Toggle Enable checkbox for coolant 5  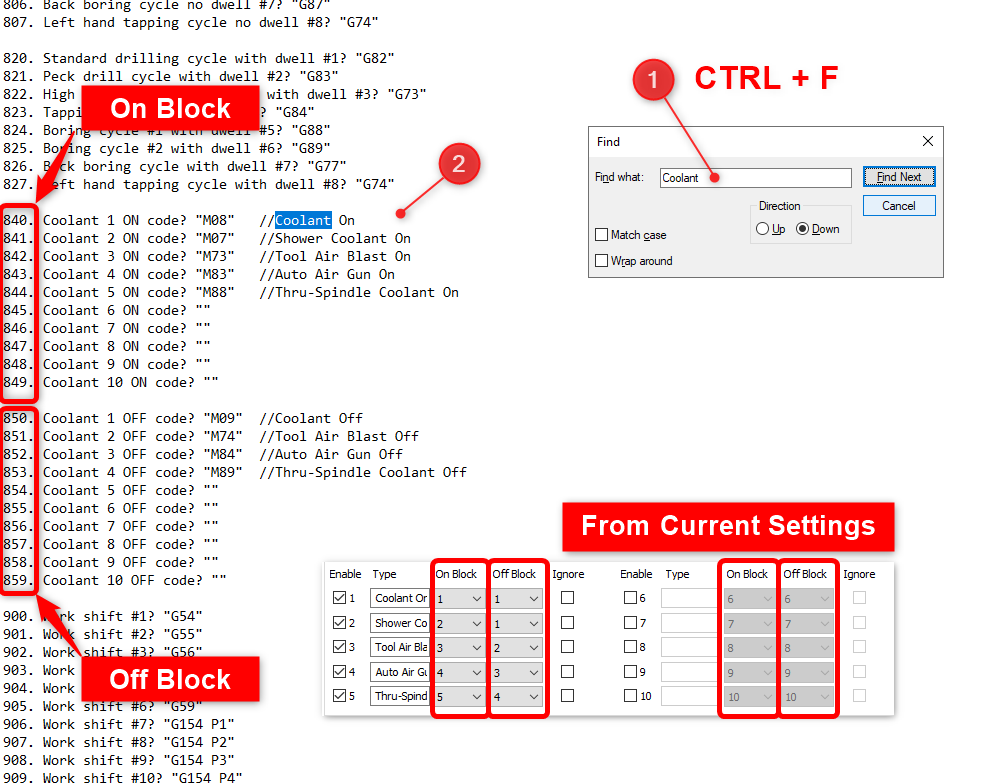coord(339,696)
